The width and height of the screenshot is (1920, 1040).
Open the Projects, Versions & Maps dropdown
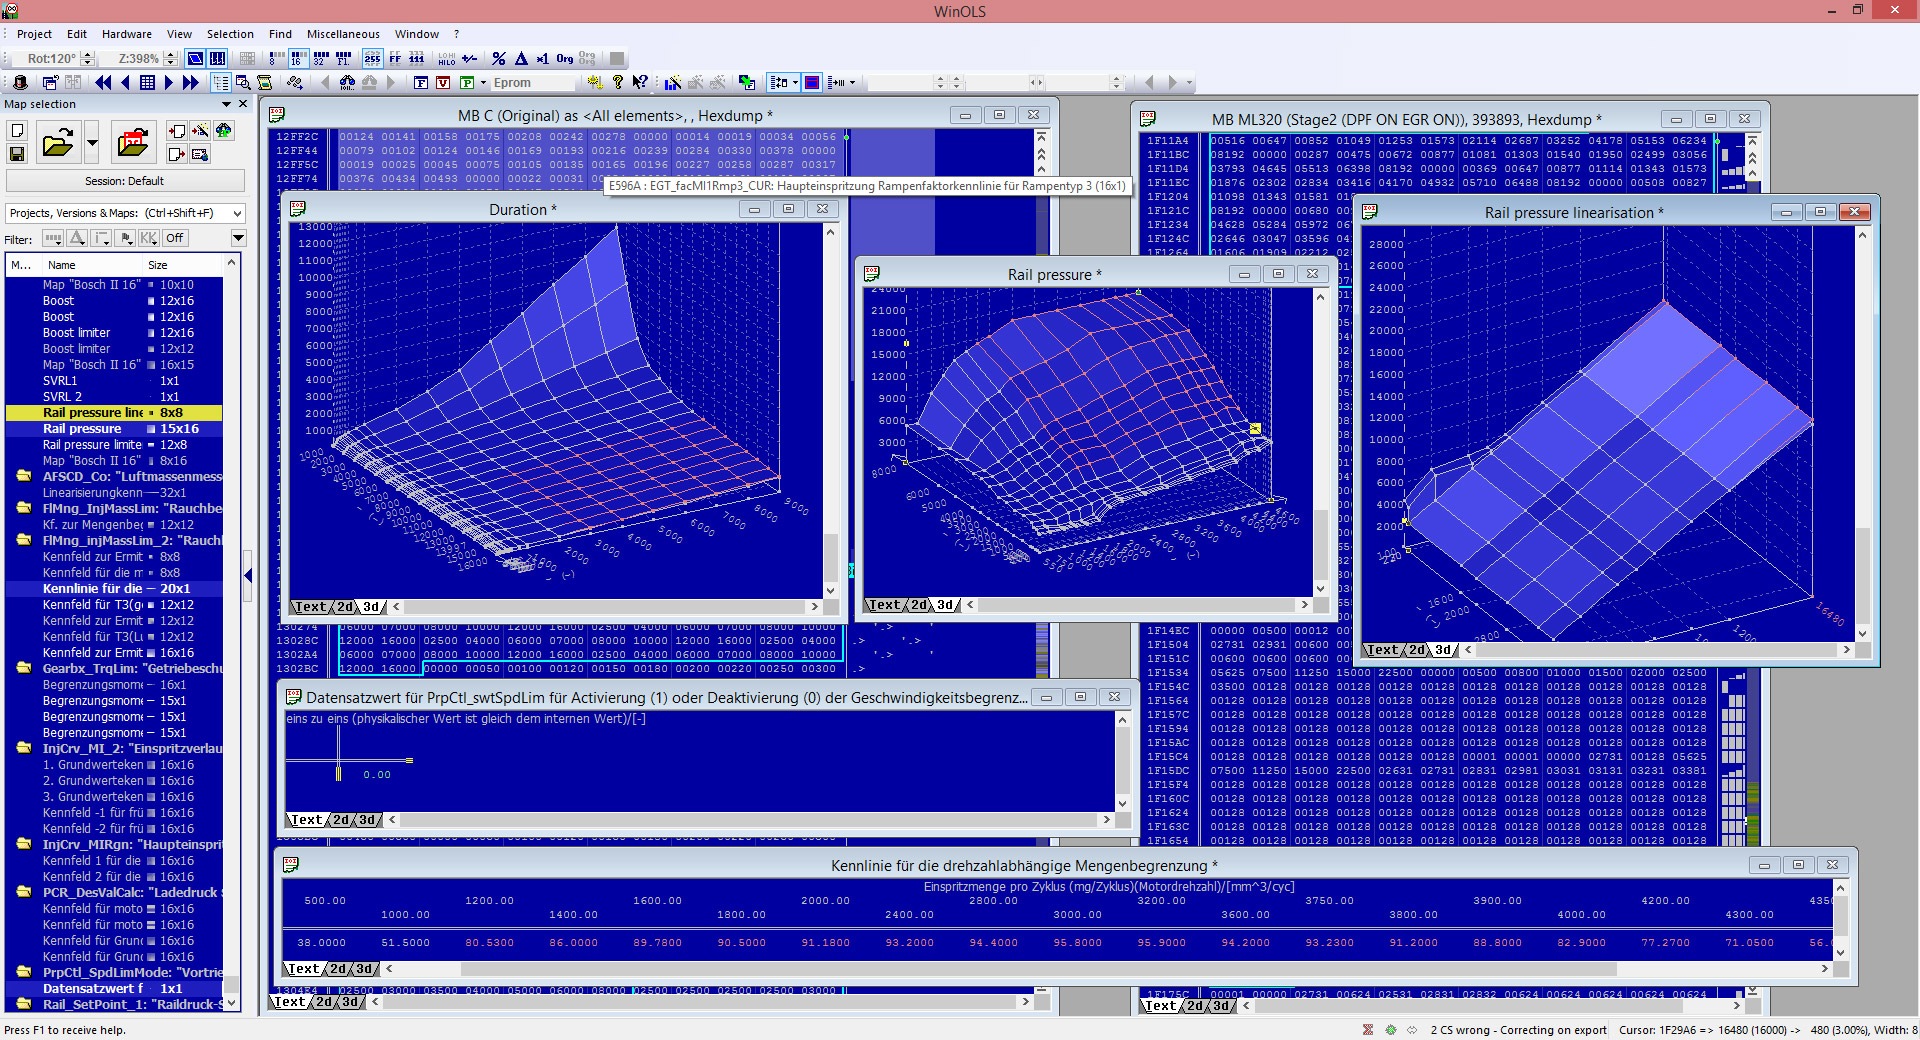point(237,213)
